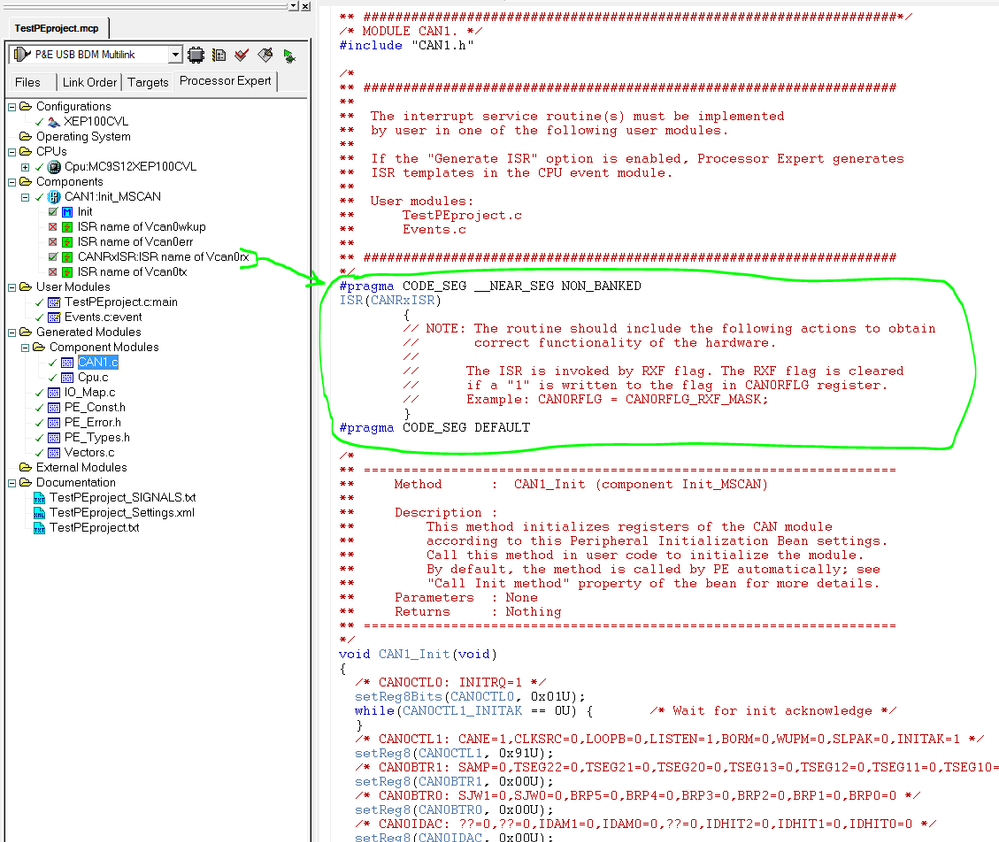Screen dimensions: 999x842
Task: Switch to the Files tab
Action: click(x=27, y=82)
